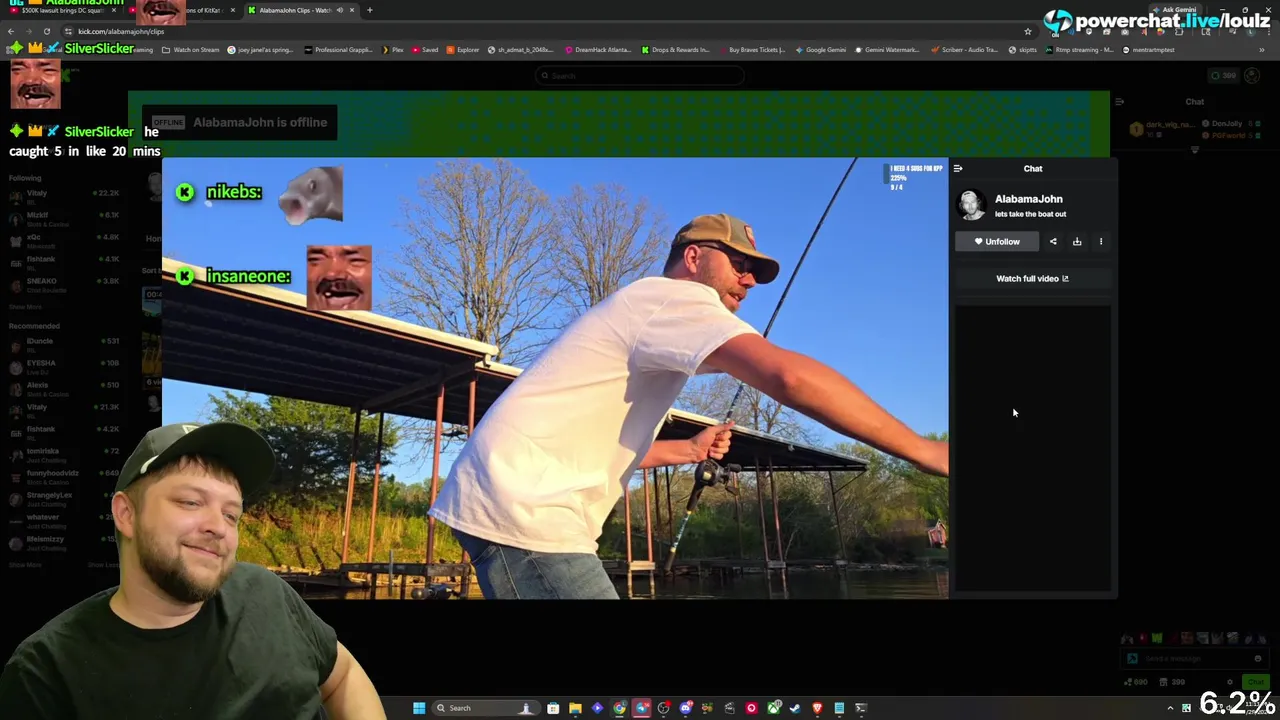The height and width of the screenshot is (720, 1280).
Task: Open the Buy Braves Tickets bookmark
Action: [752, 50]
